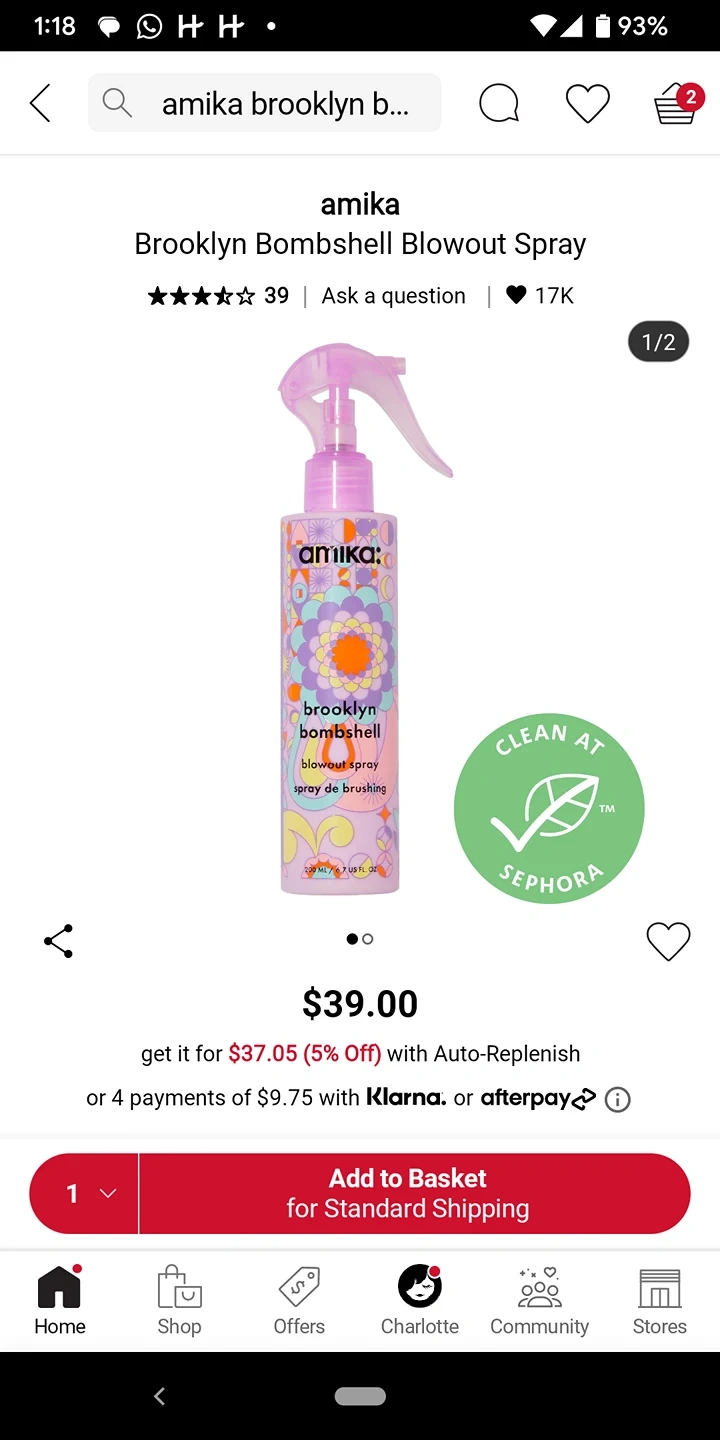720x1440 pixels.
Task: Toggle the product love heart outline
Action: [x=668, y=941]
